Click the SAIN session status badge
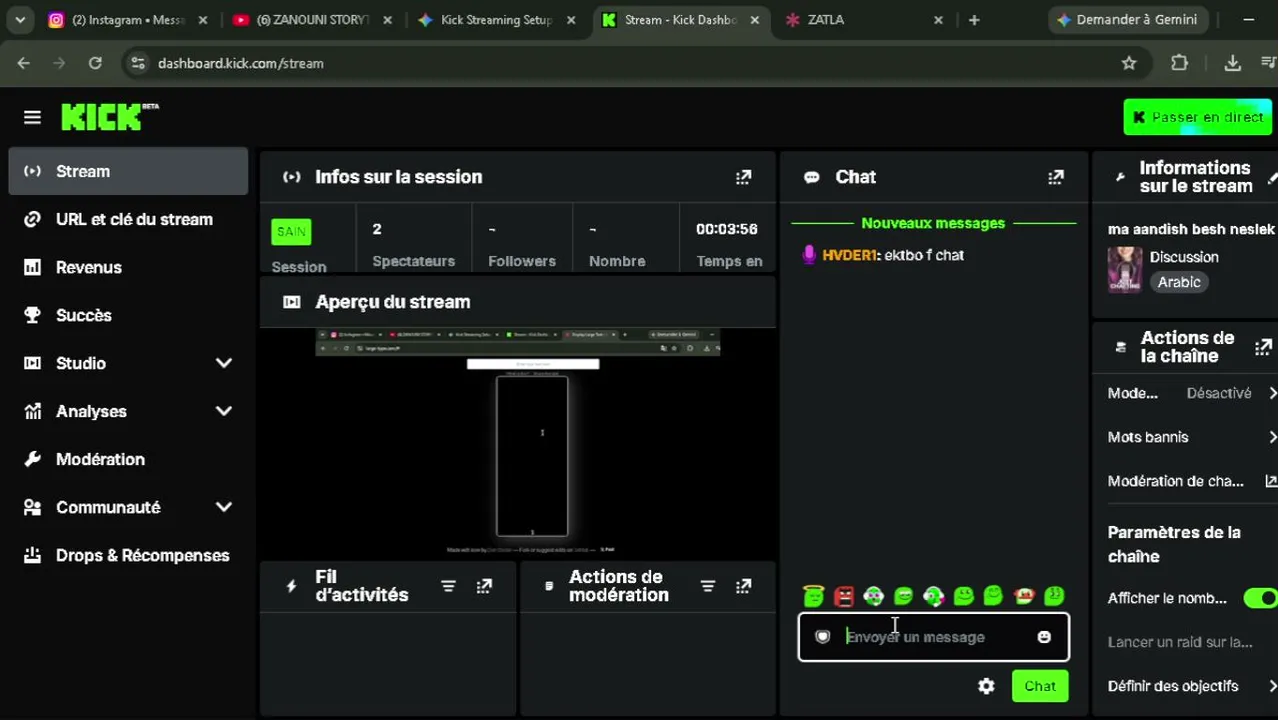This screenshot has width=1278, height=720. (291, 232)
